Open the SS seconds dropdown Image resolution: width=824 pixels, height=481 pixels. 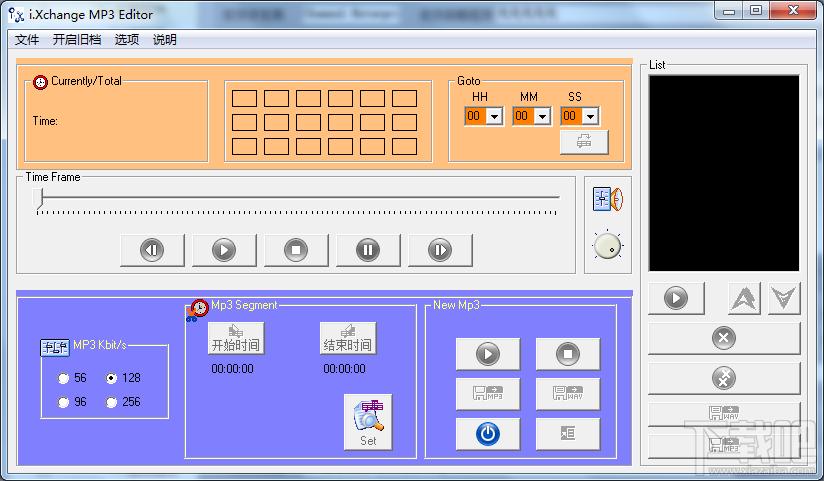click(x=591, y=116)
